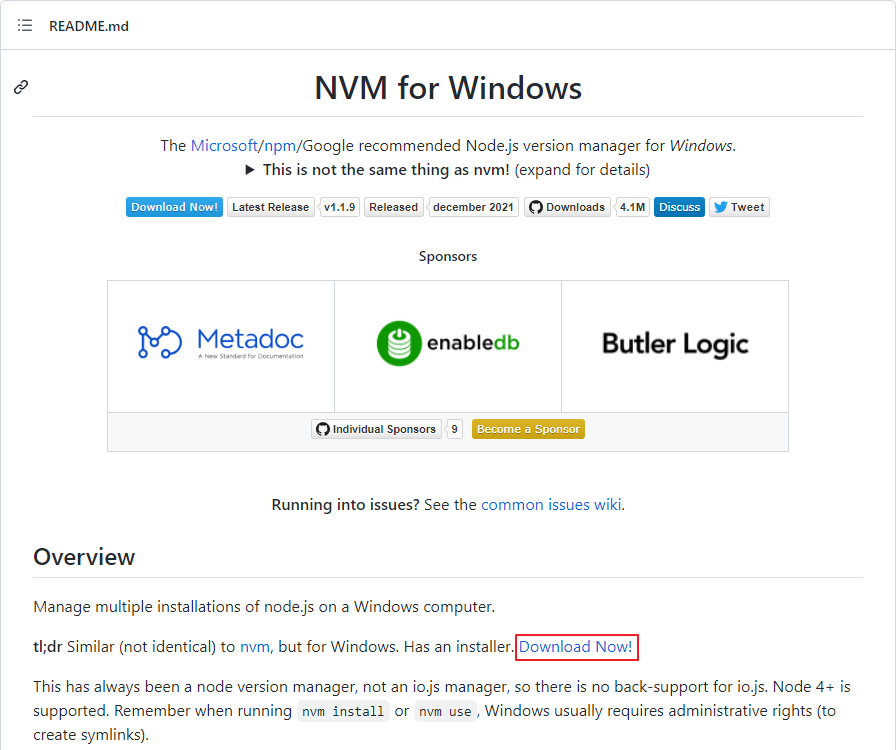Copy the heading anchor link icon

pos(21,87)
